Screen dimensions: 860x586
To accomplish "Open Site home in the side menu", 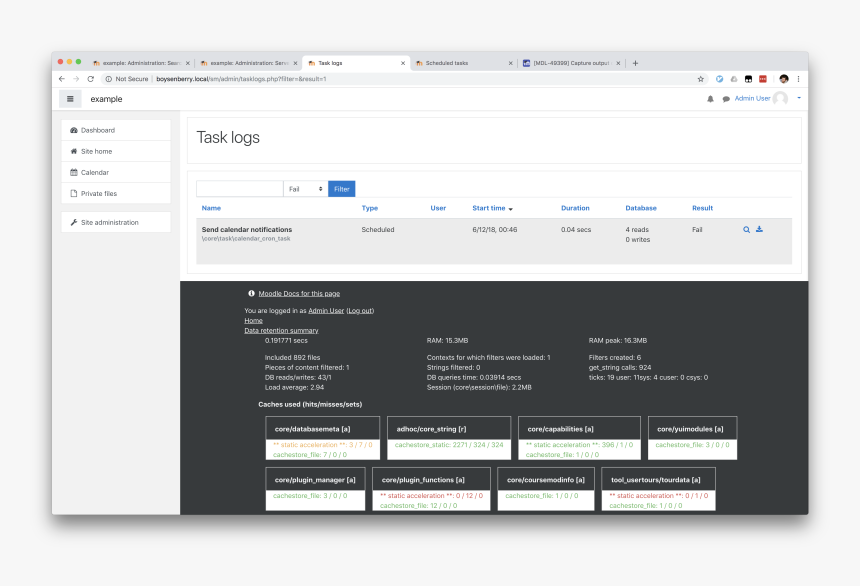I will pos(116,151).
